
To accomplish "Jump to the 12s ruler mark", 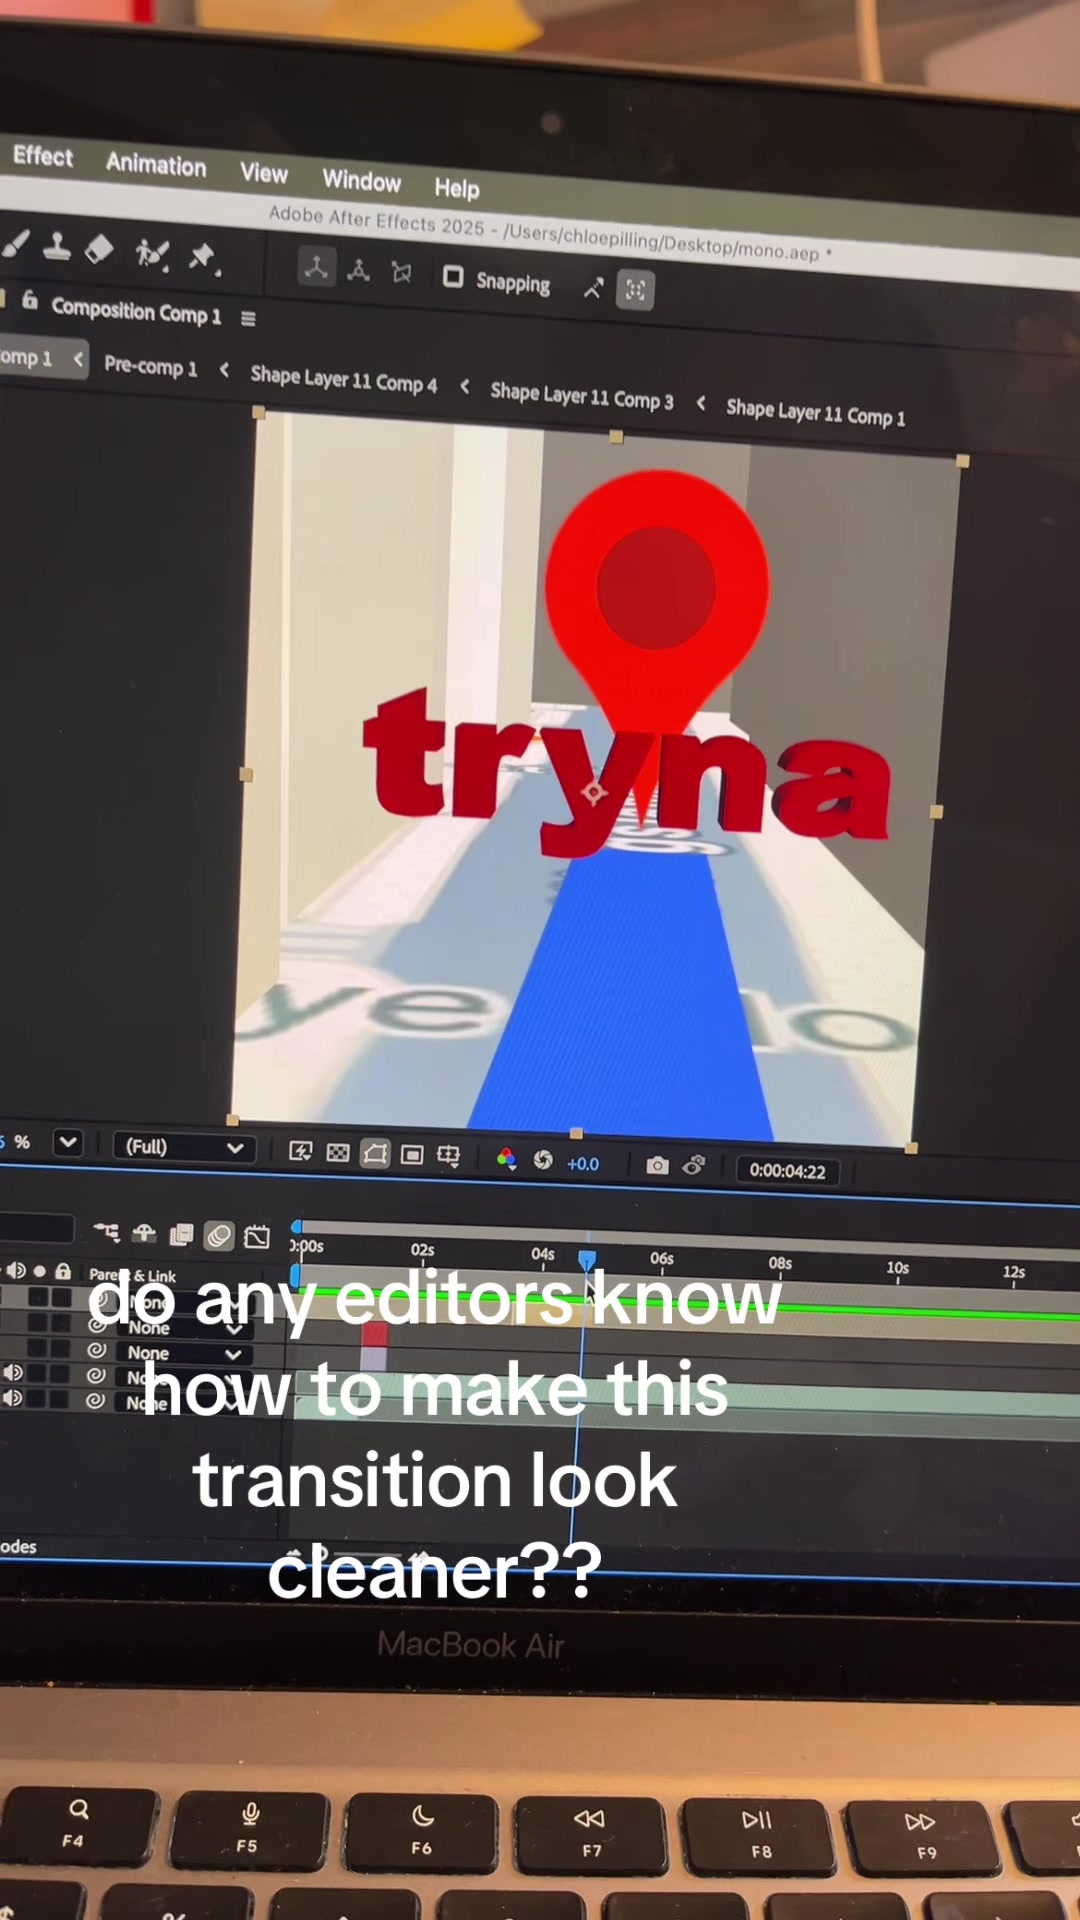I will pos(1014,1272).
